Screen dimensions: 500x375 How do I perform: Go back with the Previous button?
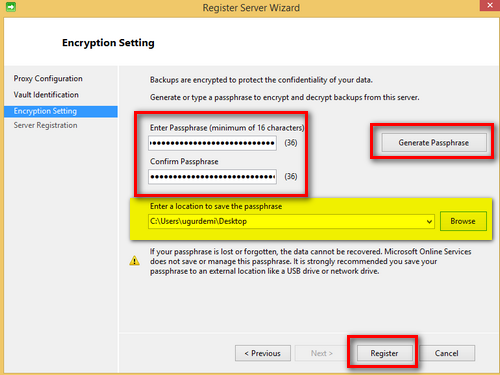(263, 353)
